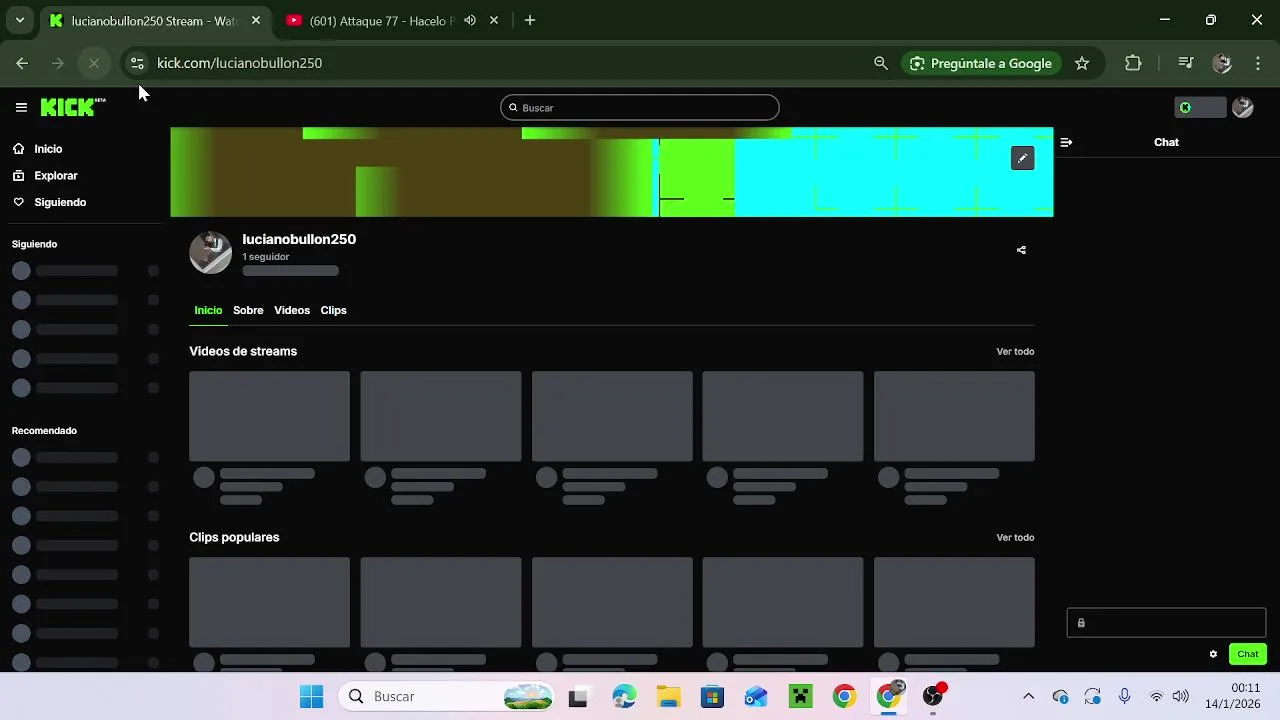
Task: Open OBS Studio from the taskbar
Action: point(933,696)
